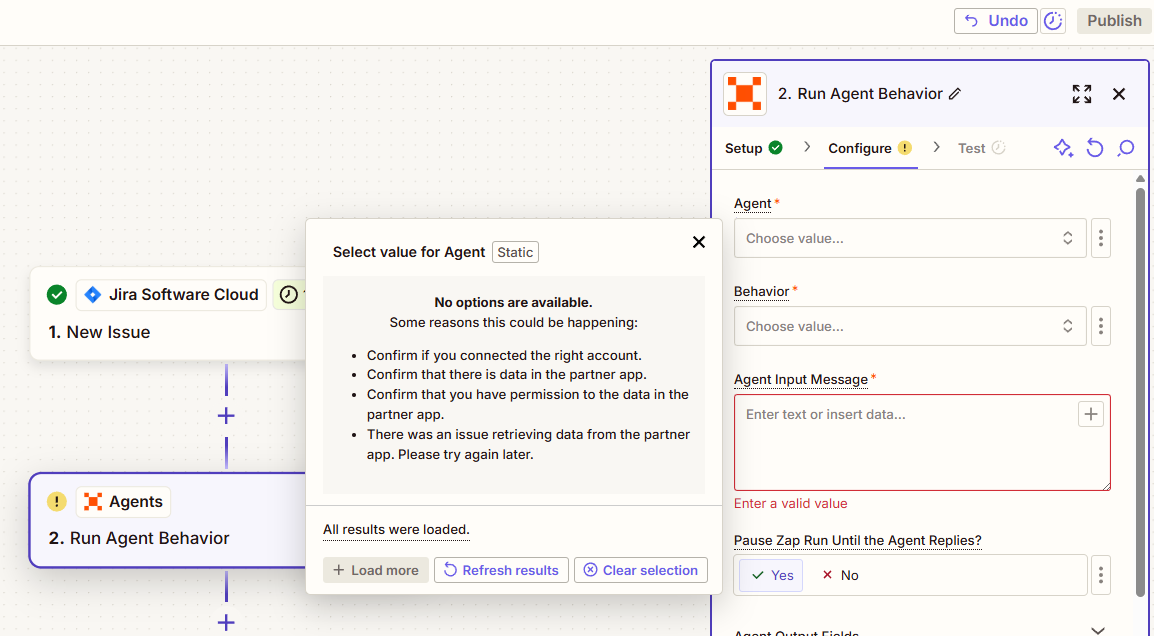Click the chevron between Configure and Test
Viewport: 1154px width, 636px height.
coord(936,147)
